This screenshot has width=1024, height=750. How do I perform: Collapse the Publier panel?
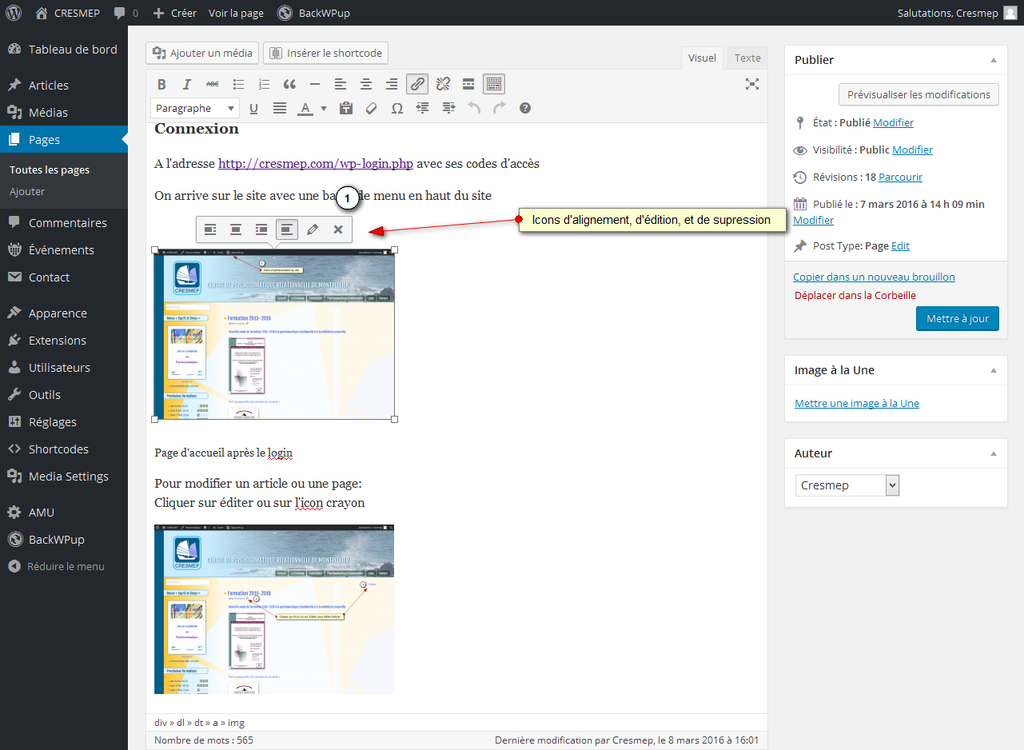(993, 60)
